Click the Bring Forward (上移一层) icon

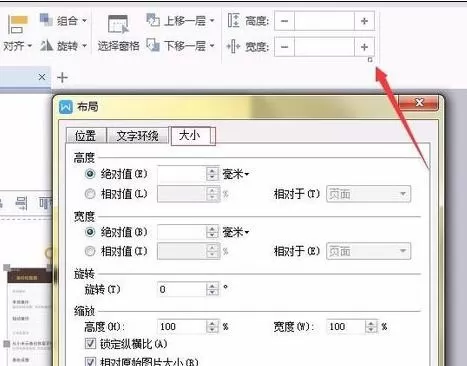pyautogui.click(x=153, y=20)
